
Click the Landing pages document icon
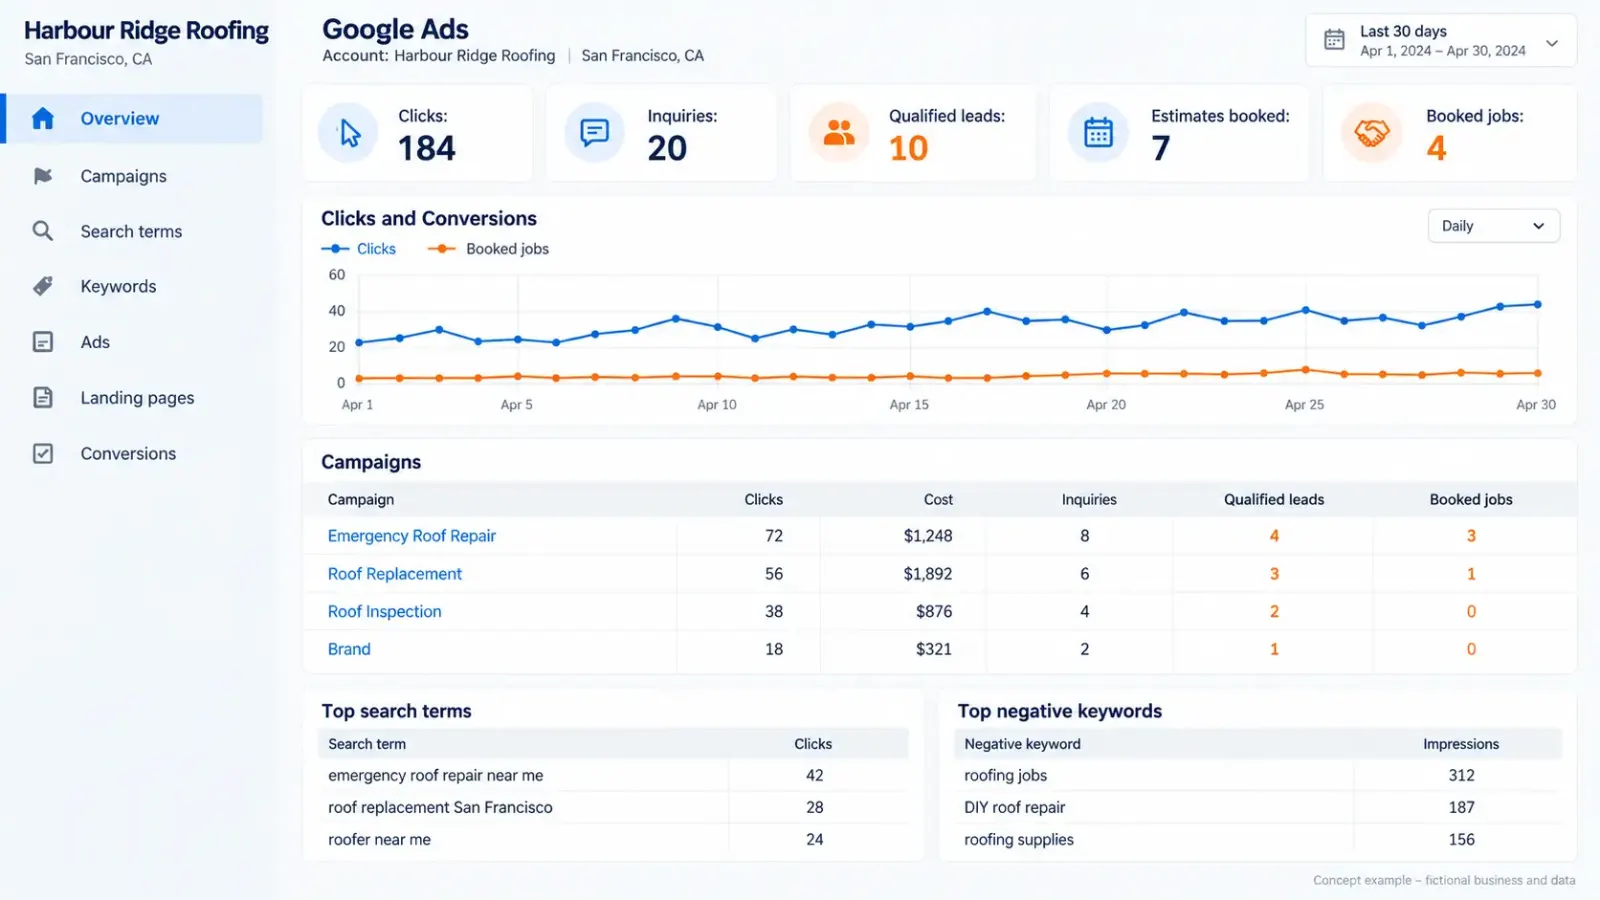[x=42, y=397]
